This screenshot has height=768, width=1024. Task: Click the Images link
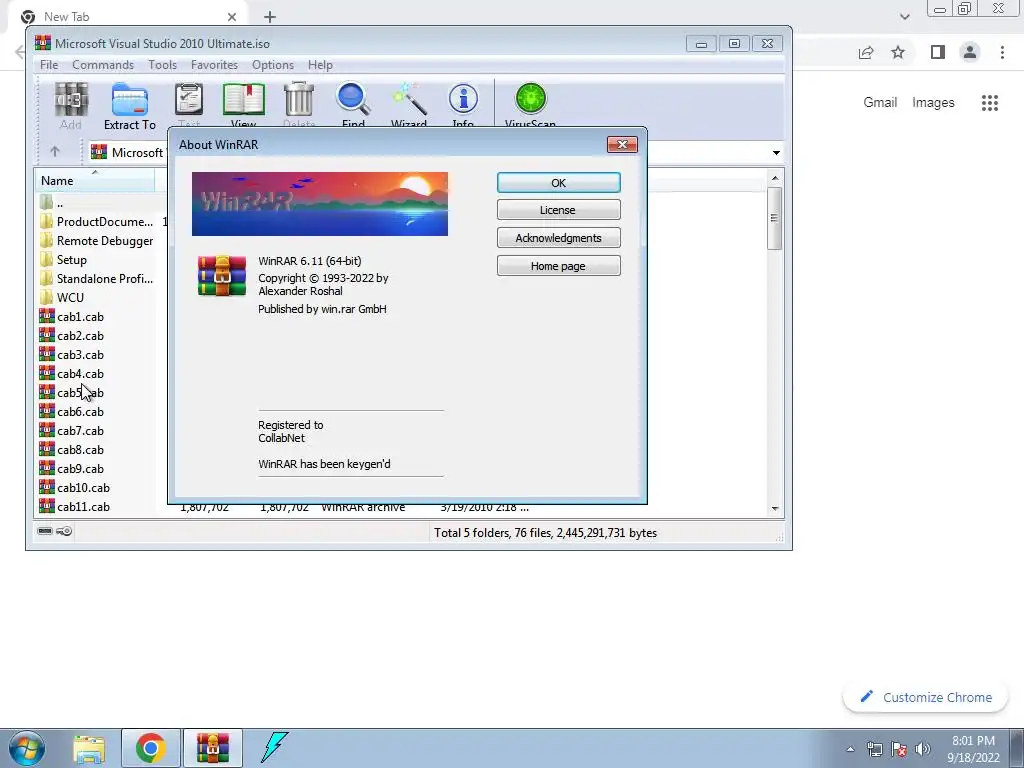pos(933,103)
